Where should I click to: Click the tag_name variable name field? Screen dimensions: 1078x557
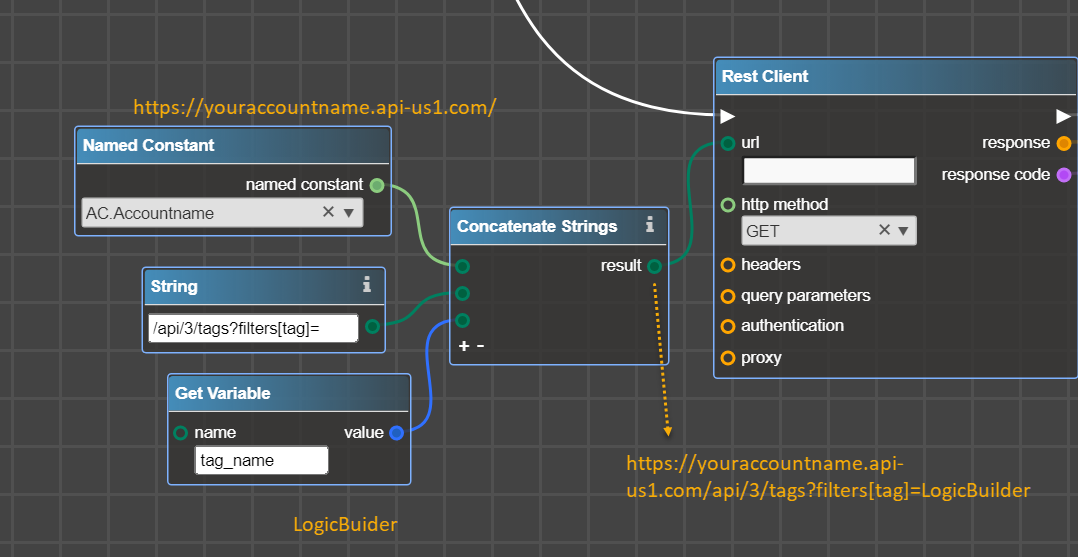(261, 460)
